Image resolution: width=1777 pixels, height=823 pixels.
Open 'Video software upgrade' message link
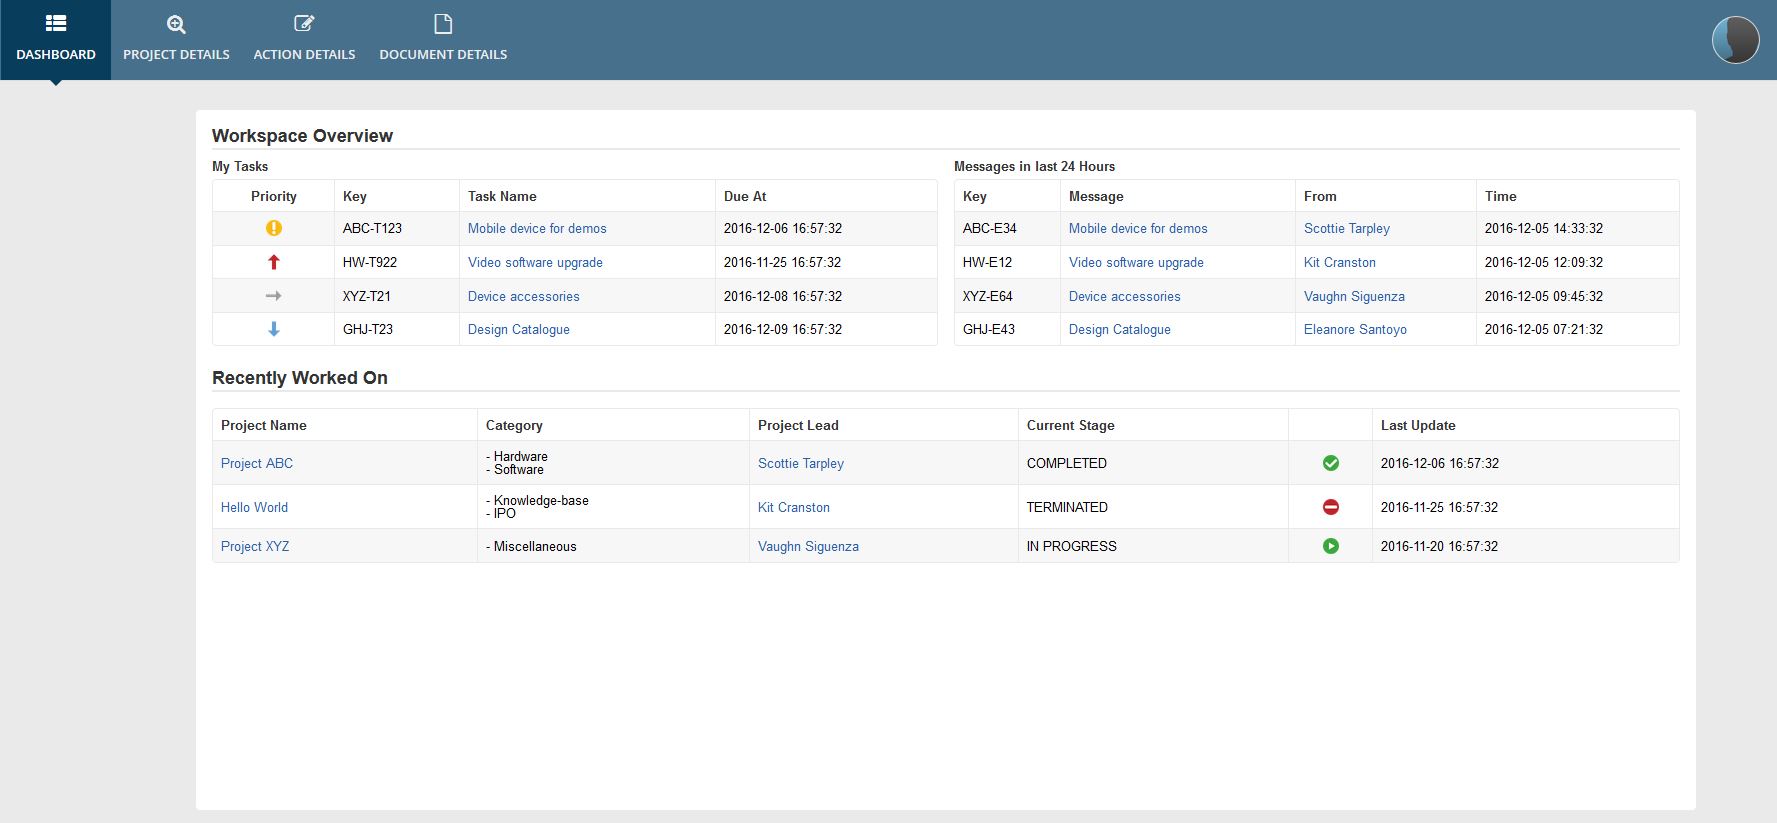click(x=1136, y=262)
